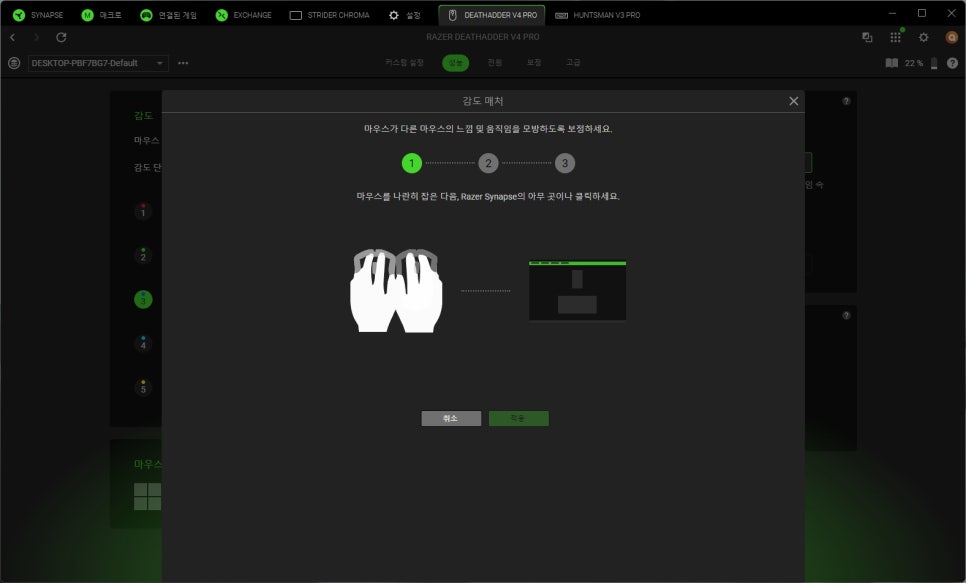Open help question mark in toolbar
This screenshot has width=966, height=583.
952,63
